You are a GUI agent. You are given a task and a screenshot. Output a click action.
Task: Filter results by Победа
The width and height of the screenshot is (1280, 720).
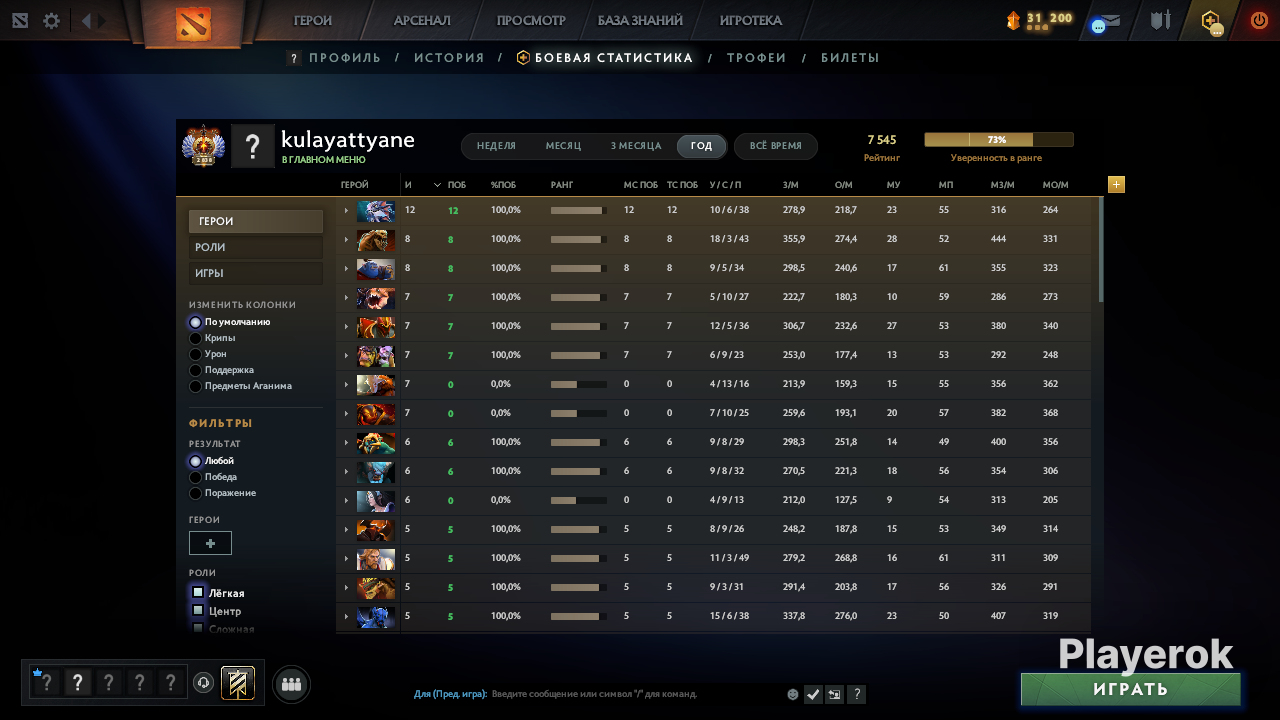pyautogui.click(x=213, y=477)
